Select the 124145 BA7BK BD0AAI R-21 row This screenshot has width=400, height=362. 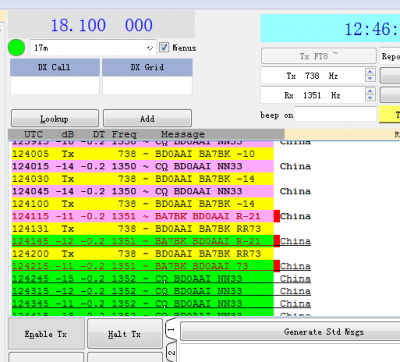pos(143,241)
